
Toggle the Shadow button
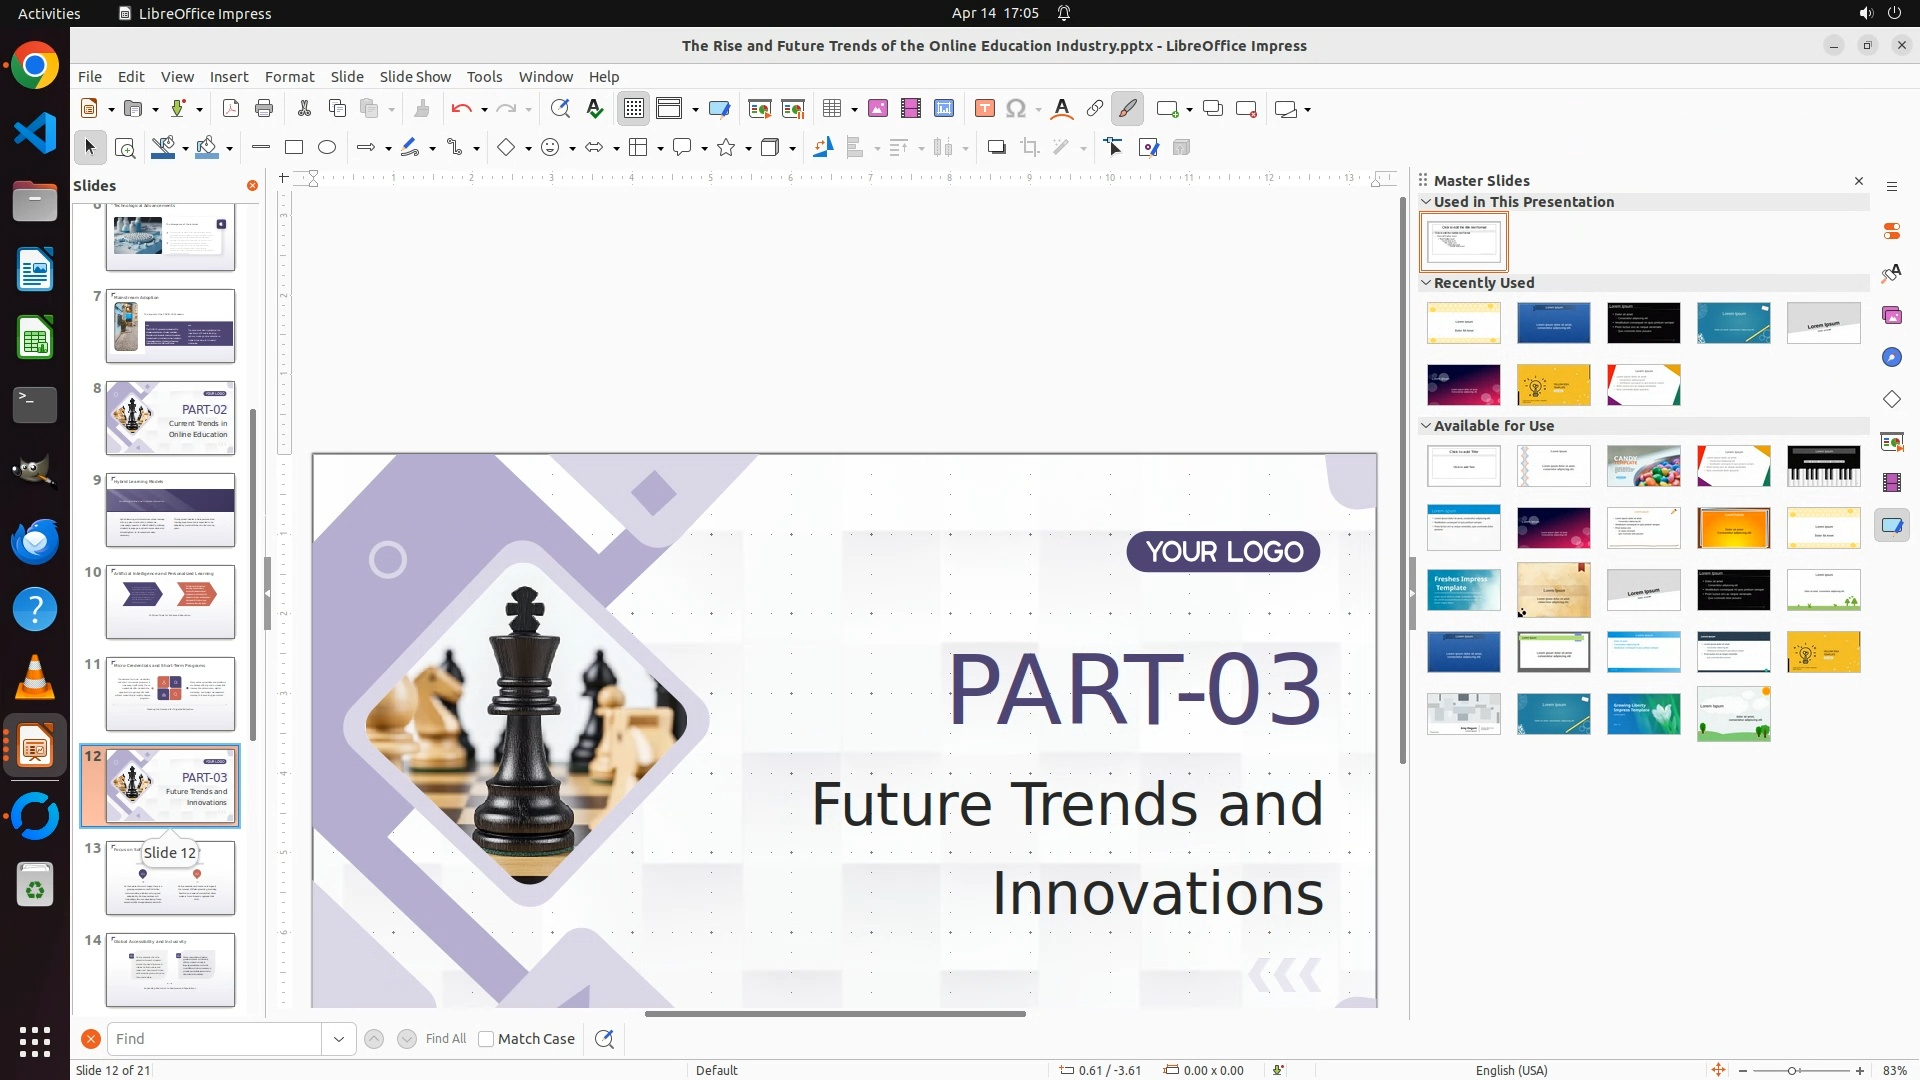996,148
